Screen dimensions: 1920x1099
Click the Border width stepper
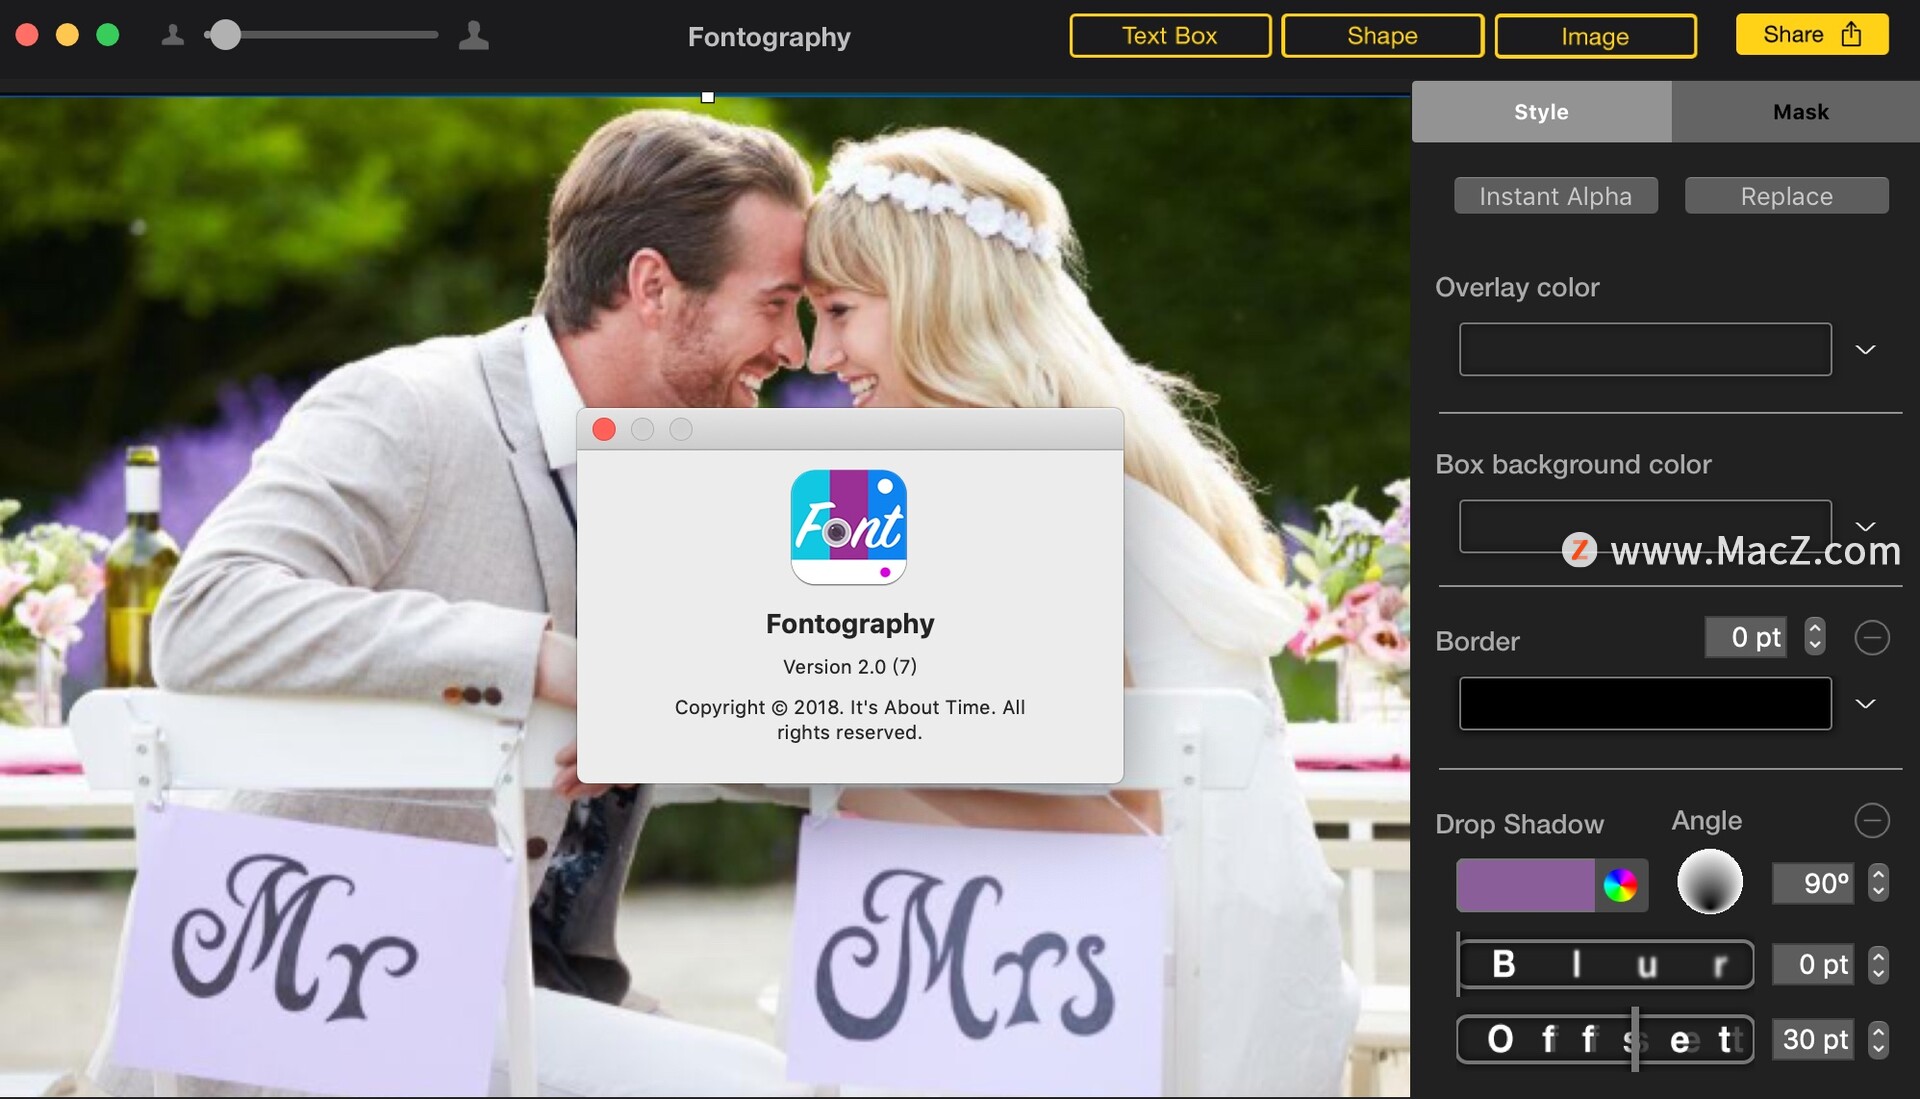(1815, 637)
